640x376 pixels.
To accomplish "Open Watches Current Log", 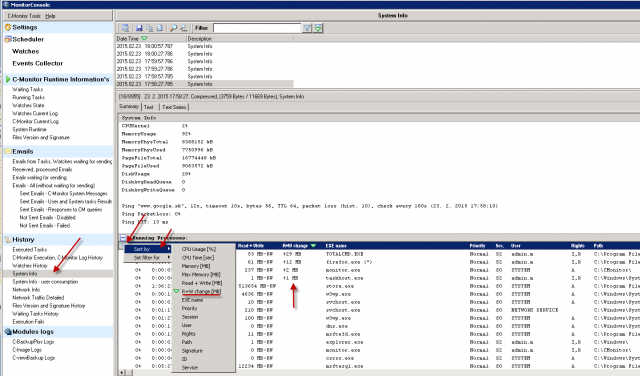I will pyautogui.click(x=35, y=113).
